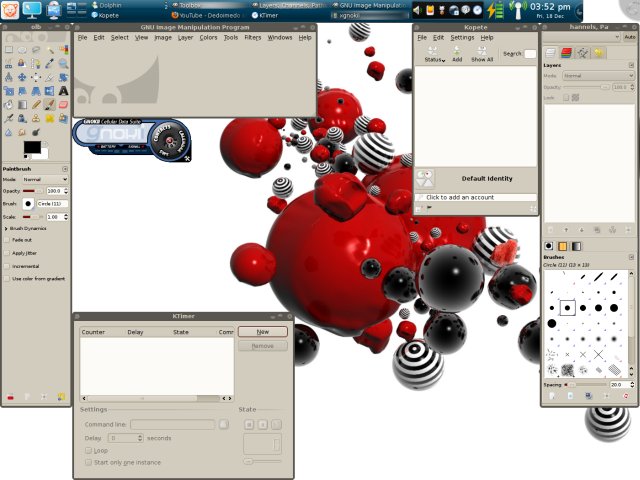Click the taskbar volume speaker icon
The image size is (640, 480).
point(417,11)
